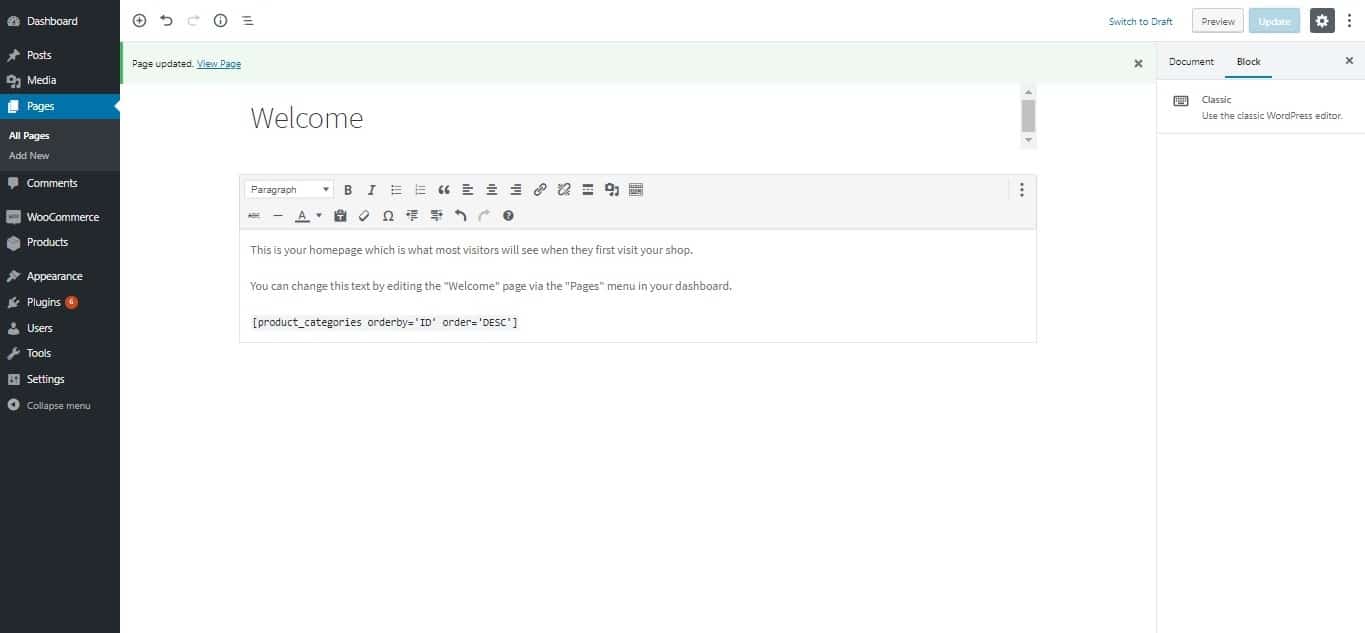Open the Paragraph style dropdown
Viewport: 1365px width, 633px height.
click(x=287, y=189)
